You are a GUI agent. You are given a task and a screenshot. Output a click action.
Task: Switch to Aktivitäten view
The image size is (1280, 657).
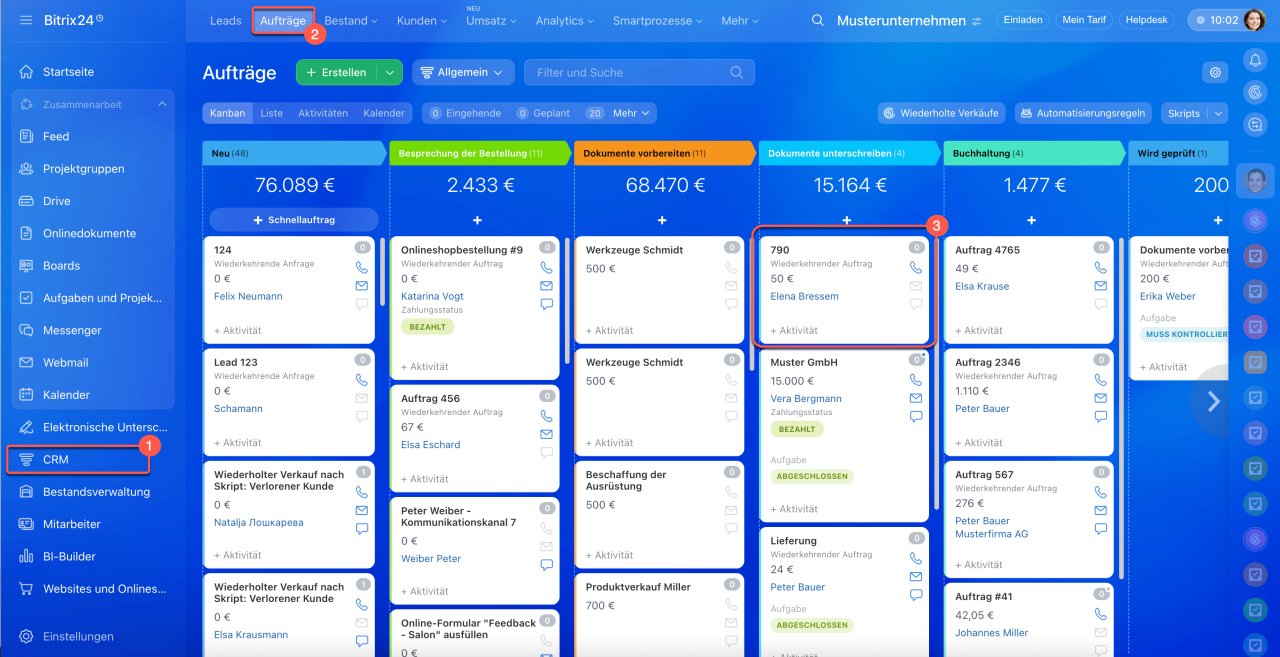point(323,113)
